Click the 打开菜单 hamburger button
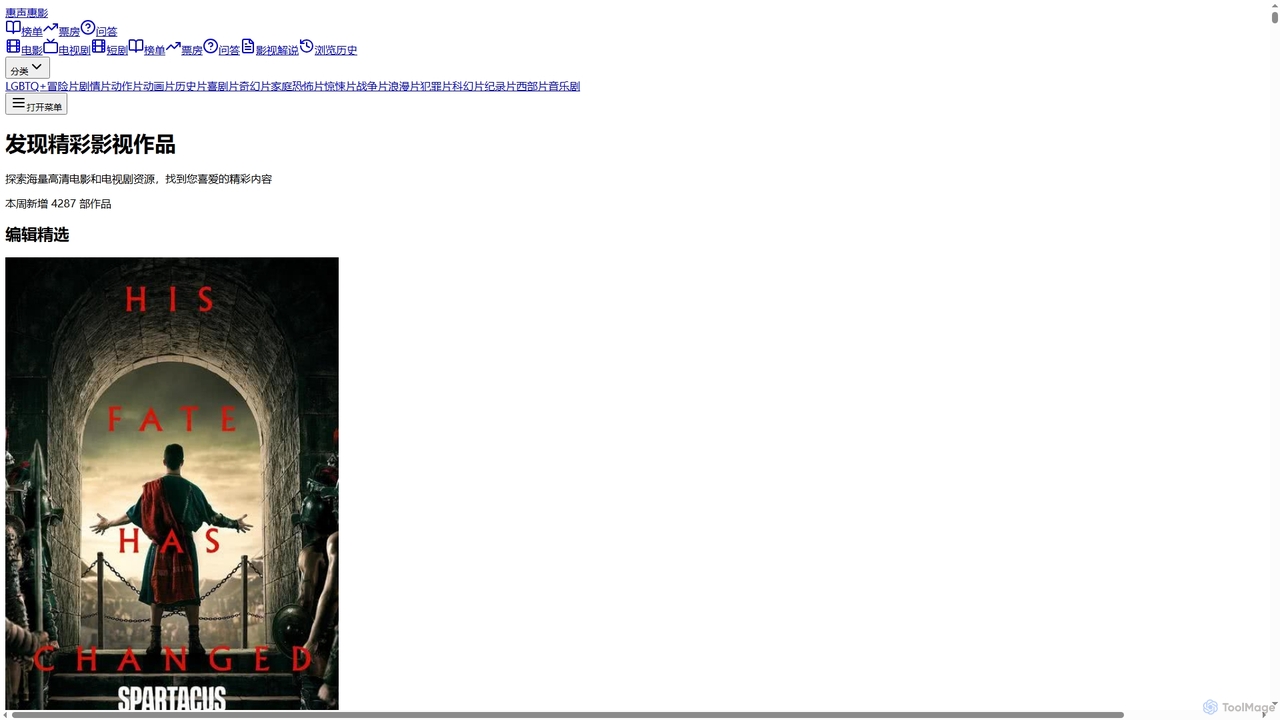This screenshot has height=720, width=1280. pos(36,104)
